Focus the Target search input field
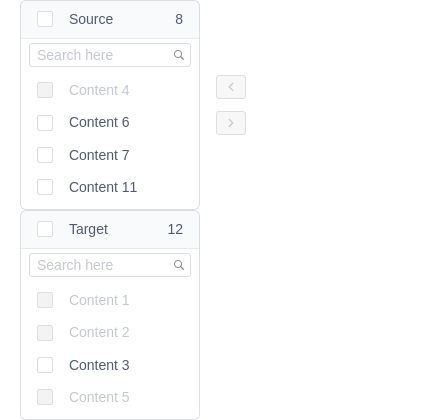 coord(110,265)
